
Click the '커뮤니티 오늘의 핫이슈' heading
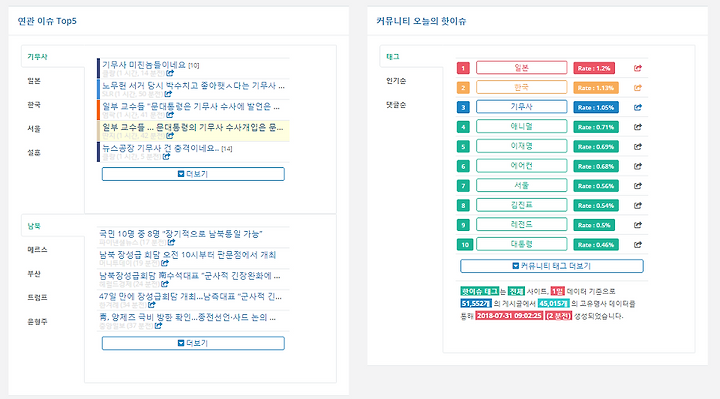pyautogui.click(x=421, y=21)
